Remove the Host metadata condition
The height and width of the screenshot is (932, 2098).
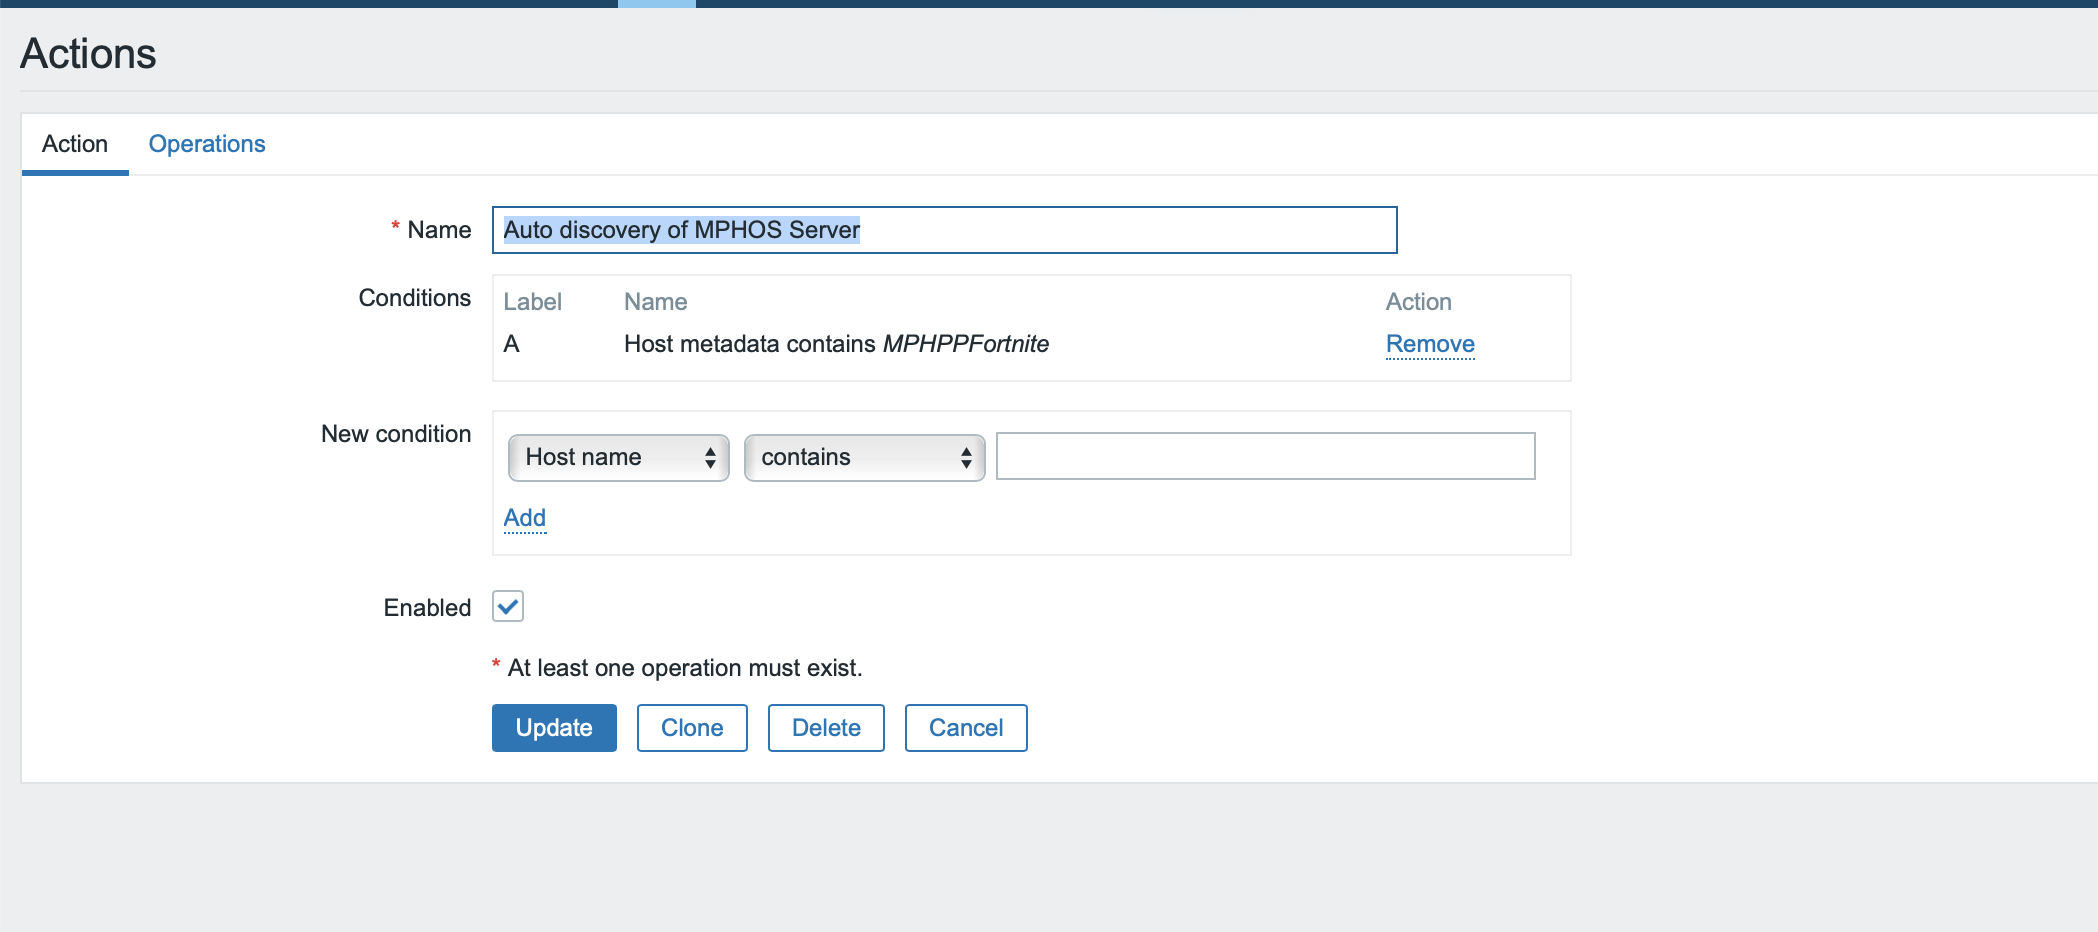[x=1430, y=344]
